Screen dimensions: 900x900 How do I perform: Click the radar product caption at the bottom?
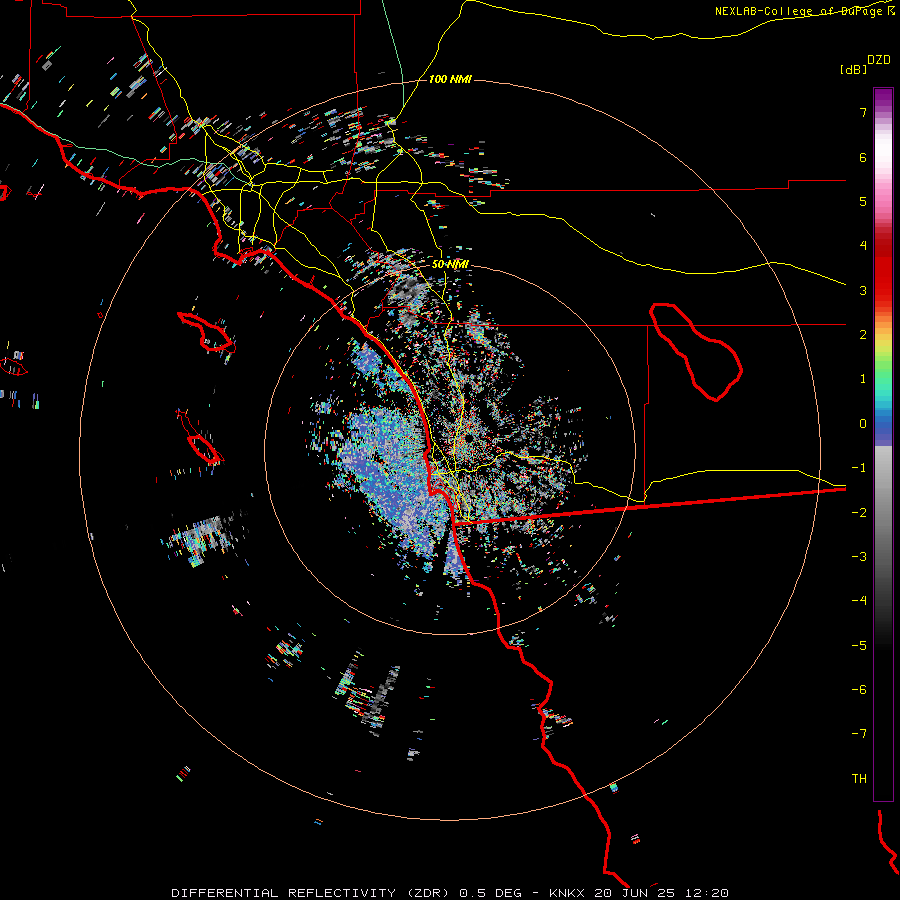click(x=450, y=893)
